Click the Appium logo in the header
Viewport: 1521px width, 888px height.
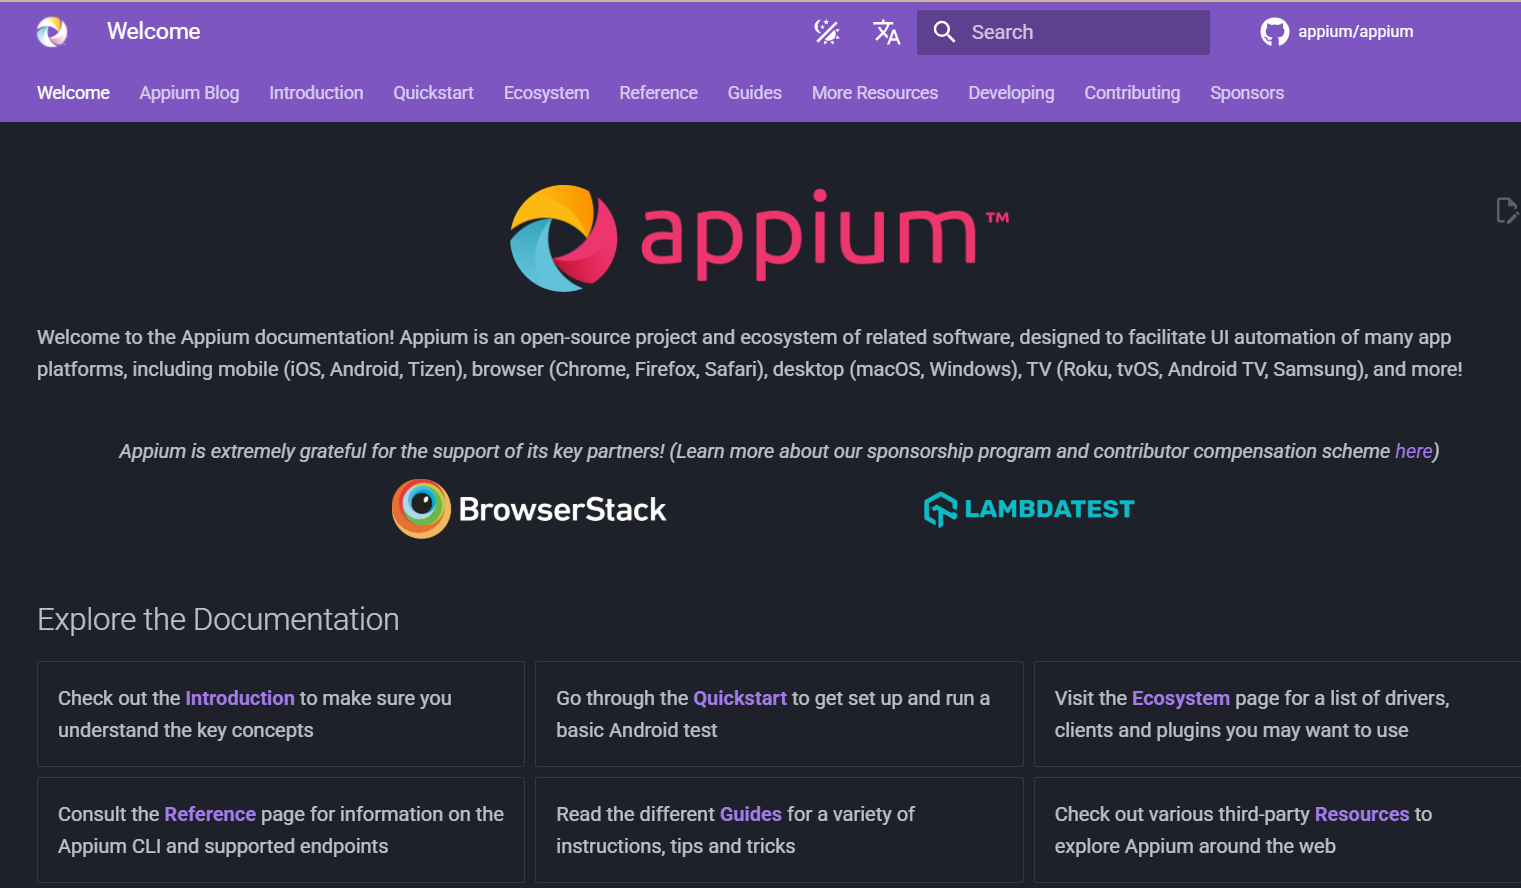coord(50,31)
